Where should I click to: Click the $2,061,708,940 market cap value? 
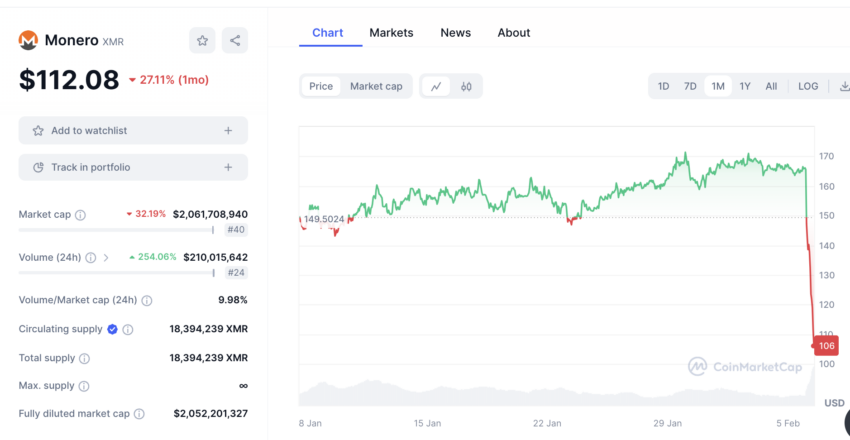(x=210, y=215)
